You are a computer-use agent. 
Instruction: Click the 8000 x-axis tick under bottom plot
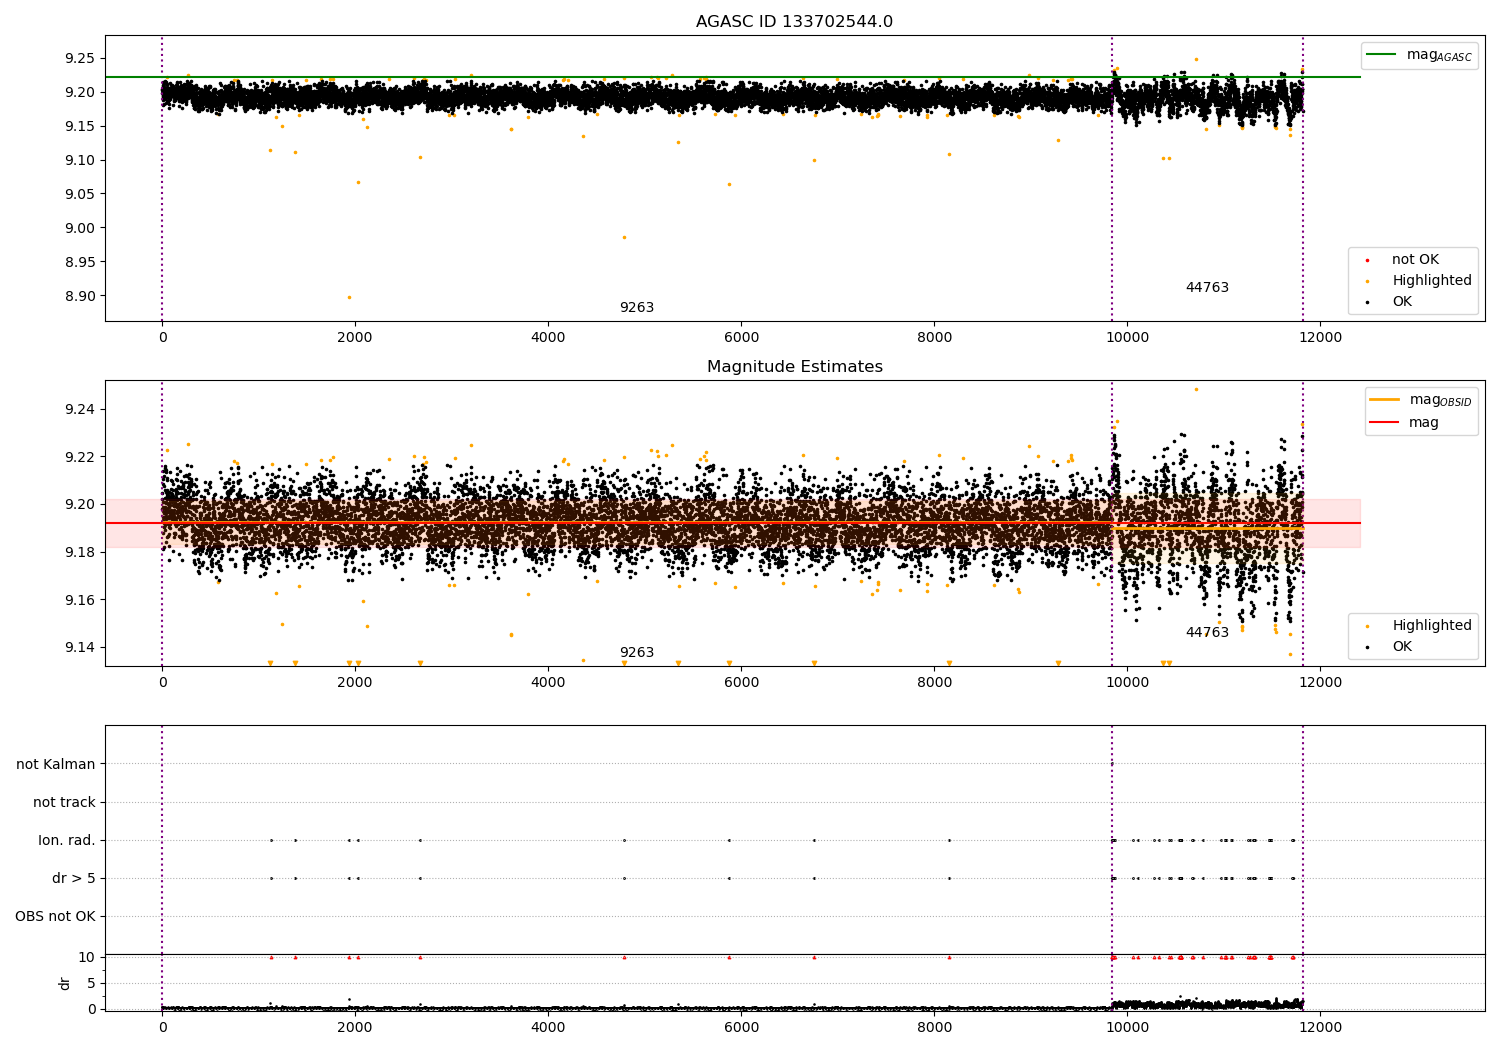(934, 1028)
